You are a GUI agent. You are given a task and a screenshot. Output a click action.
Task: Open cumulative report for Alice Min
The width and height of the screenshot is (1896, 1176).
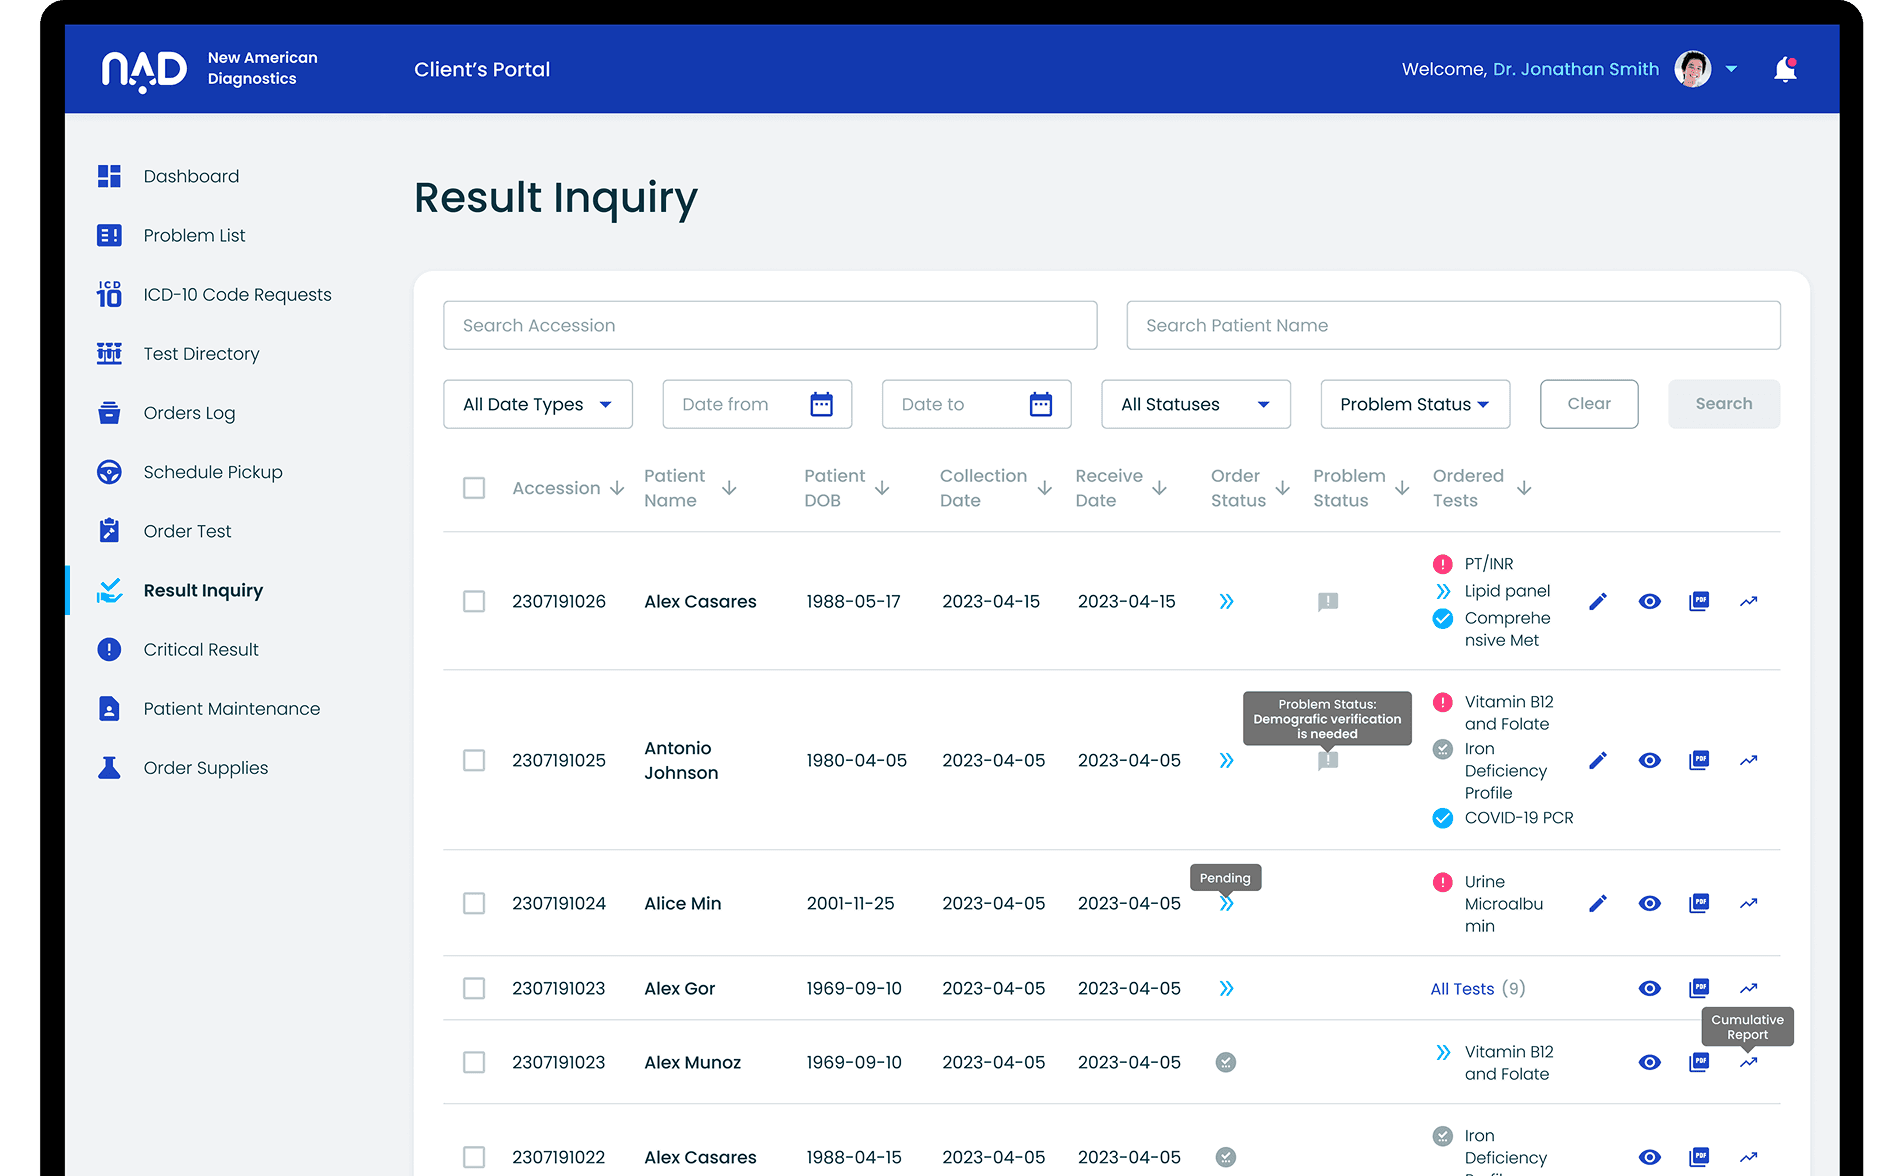(x=1748, y=903)
